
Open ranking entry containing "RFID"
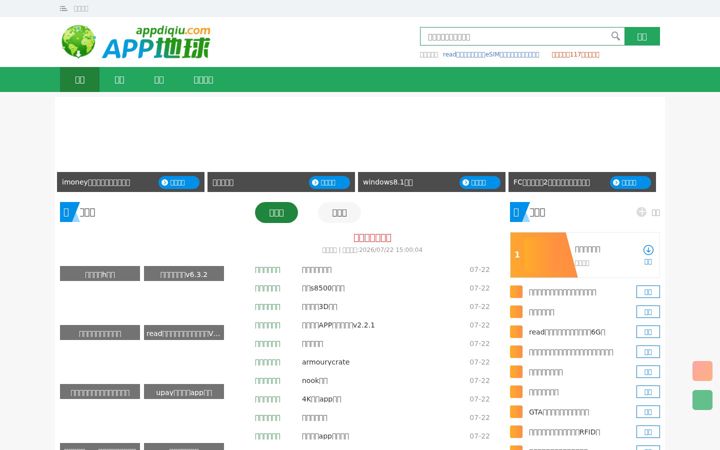click(564, 432)
